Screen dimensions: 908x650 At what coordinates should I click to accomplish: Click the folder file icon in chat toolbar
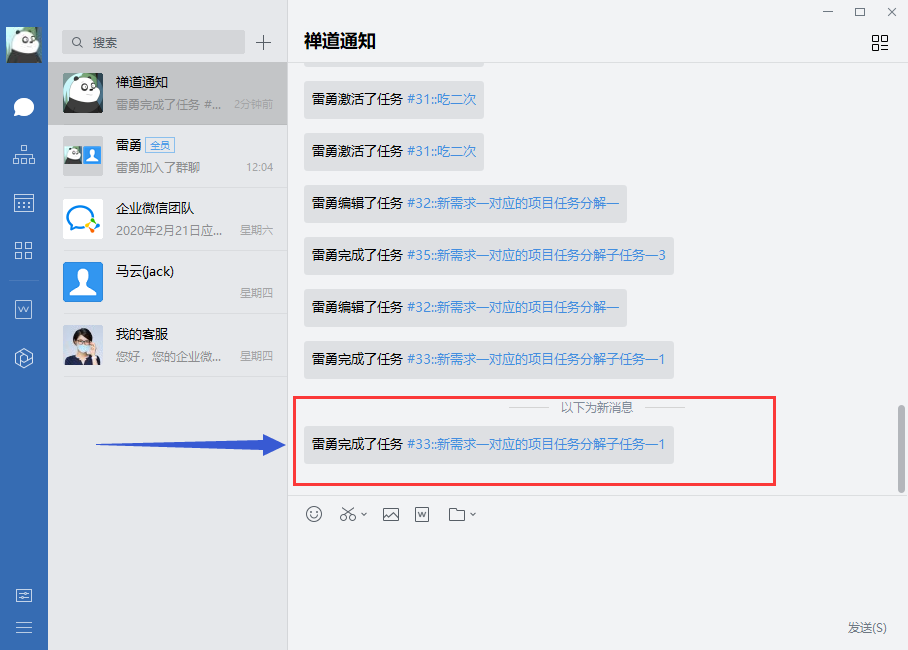click(457, 514)
